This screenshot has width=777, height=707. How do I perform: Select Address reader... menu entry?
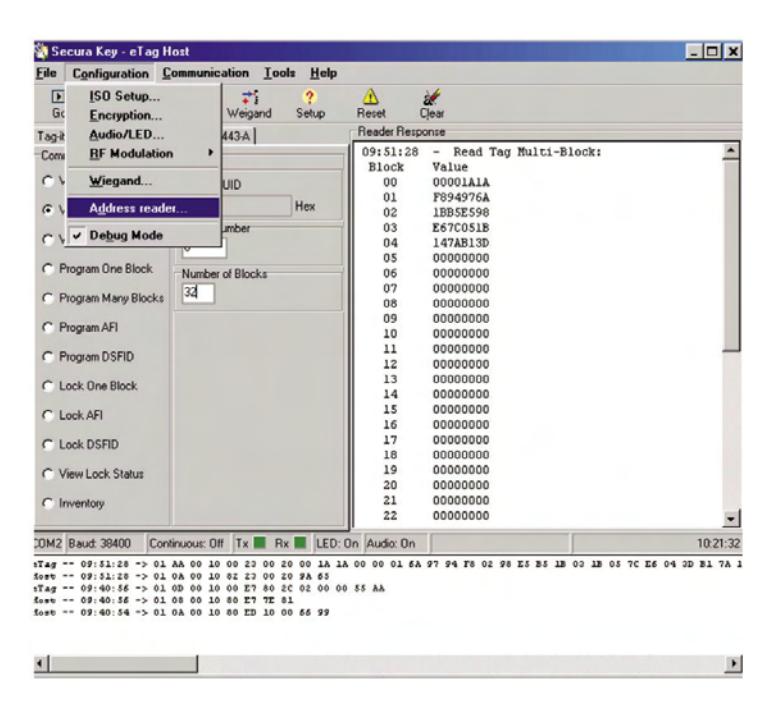[144, 208]
